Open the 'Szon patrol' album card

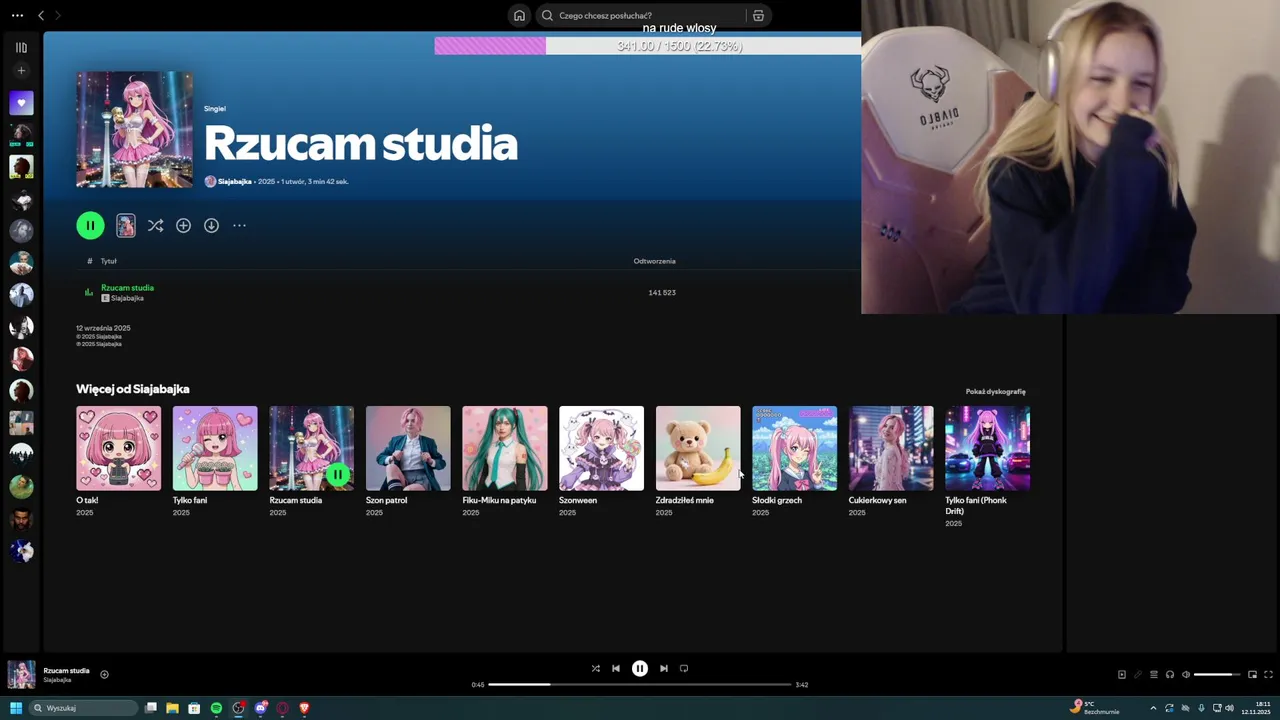(408, 460)
